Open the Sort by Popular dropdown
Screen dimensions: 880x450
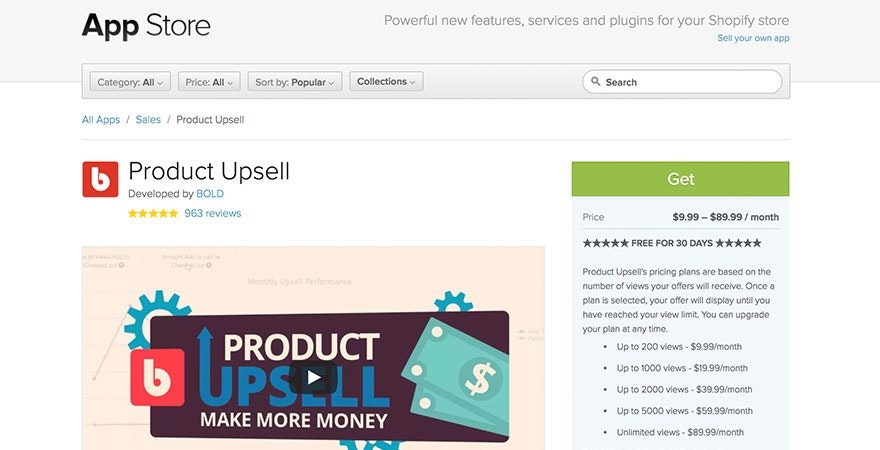tap(295, 82)
